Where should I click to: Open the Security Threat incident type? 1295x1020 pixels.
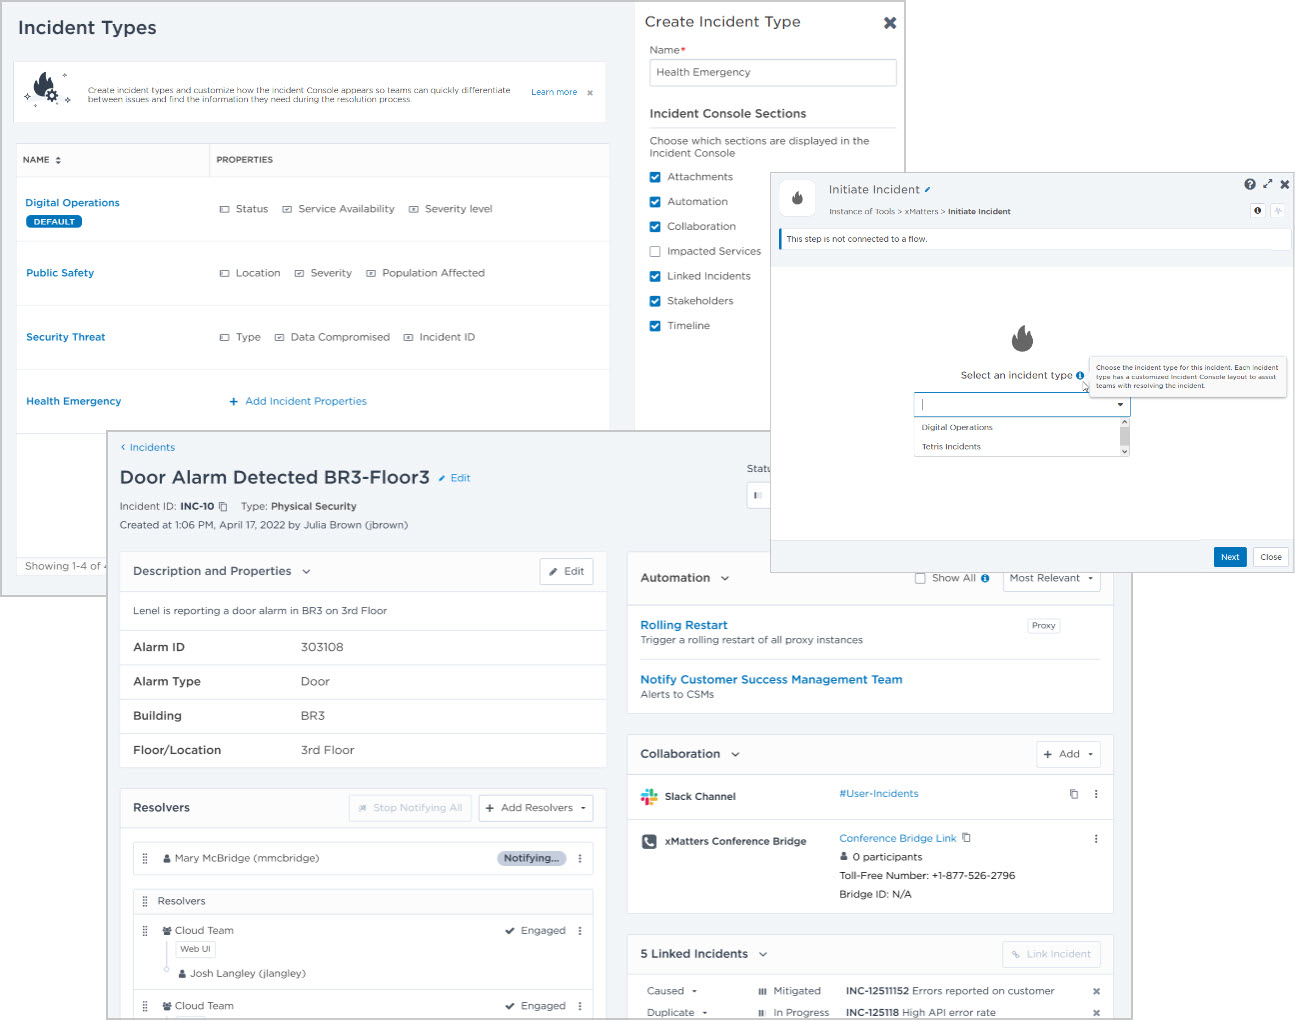pyautogui.click(x=66, y=337)
